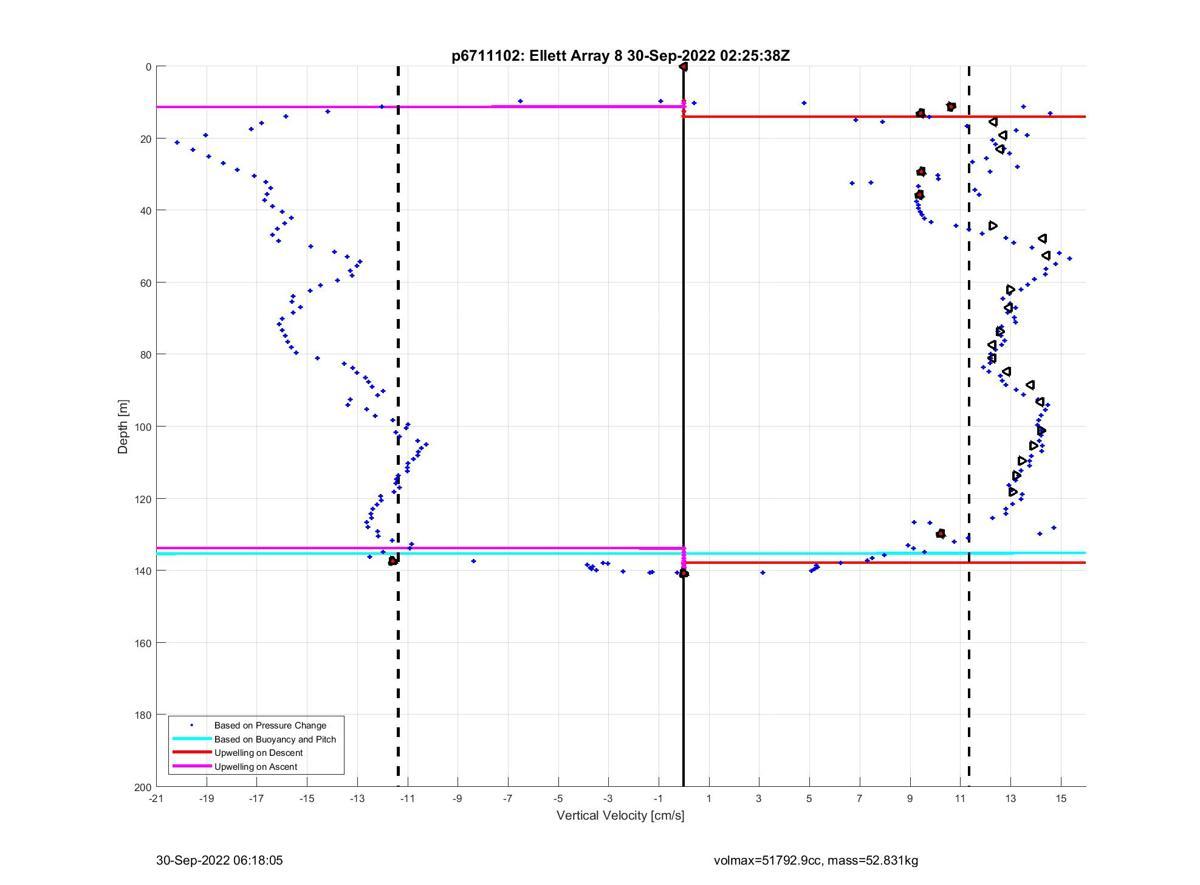Click the 'Vertical Velocity [cm/s]' axis label
Image resolution: width=1200 pixels, height=885 pixels.
tap(620, 816)
